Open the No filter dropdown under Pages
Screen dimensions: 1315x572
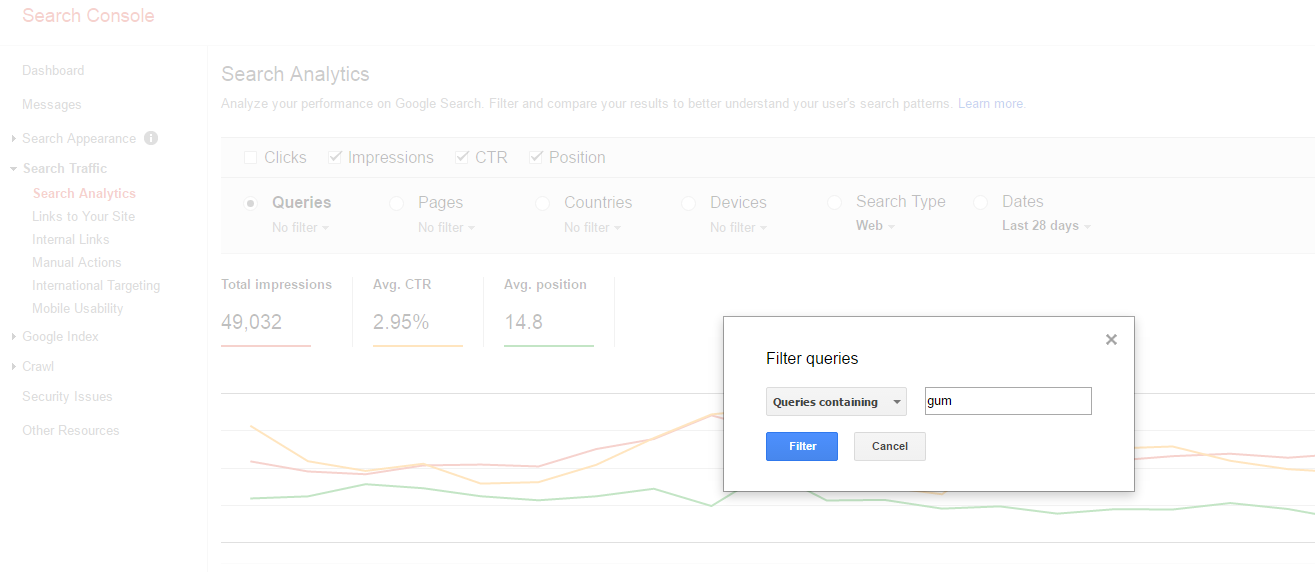(x=446, y=227)
